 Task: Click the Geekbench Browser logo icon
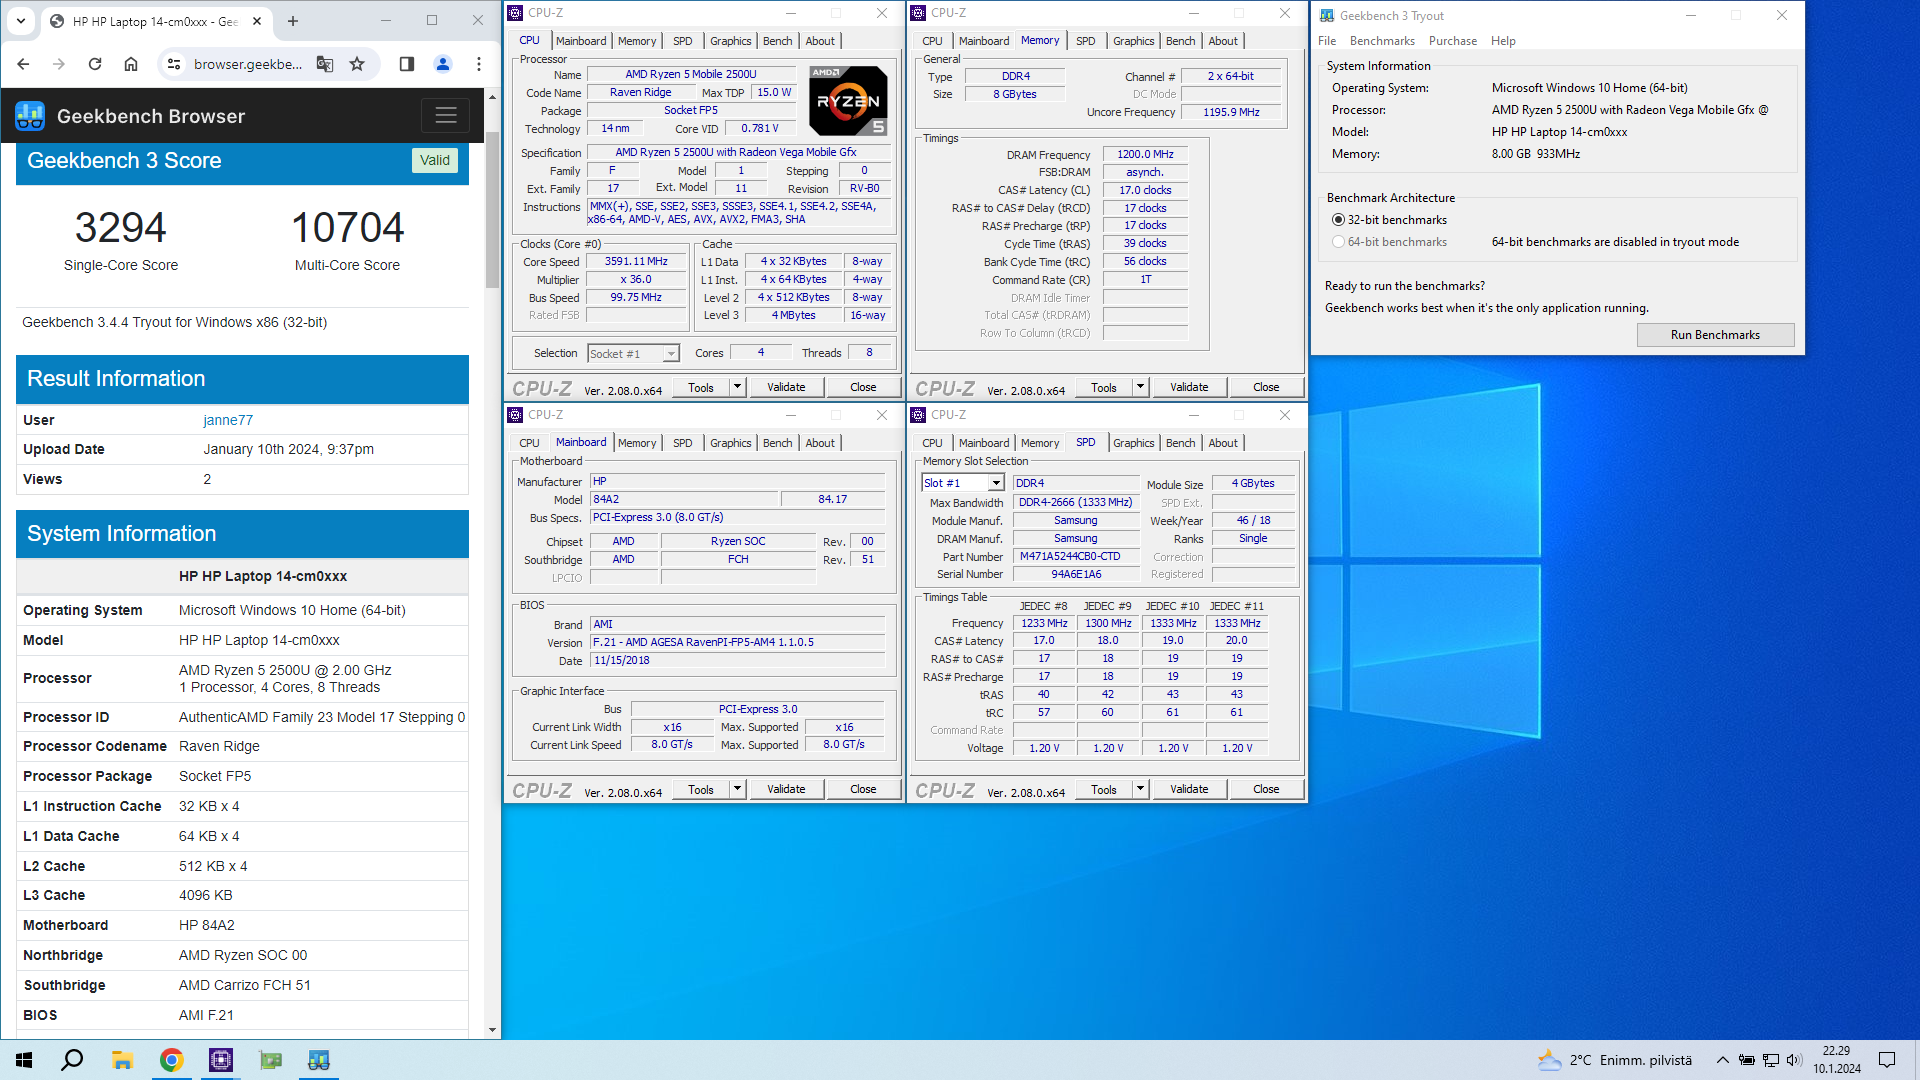pos(30,116)
